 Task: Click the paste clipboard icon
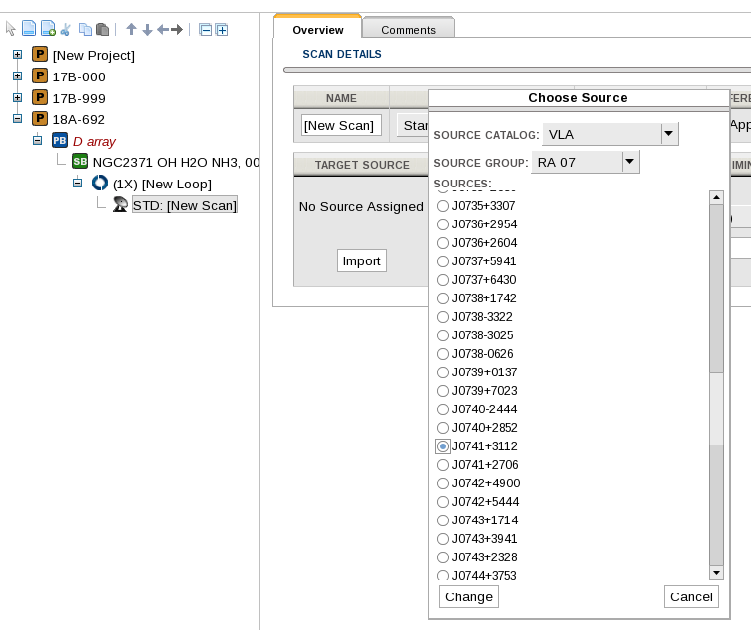coord(102,30)
